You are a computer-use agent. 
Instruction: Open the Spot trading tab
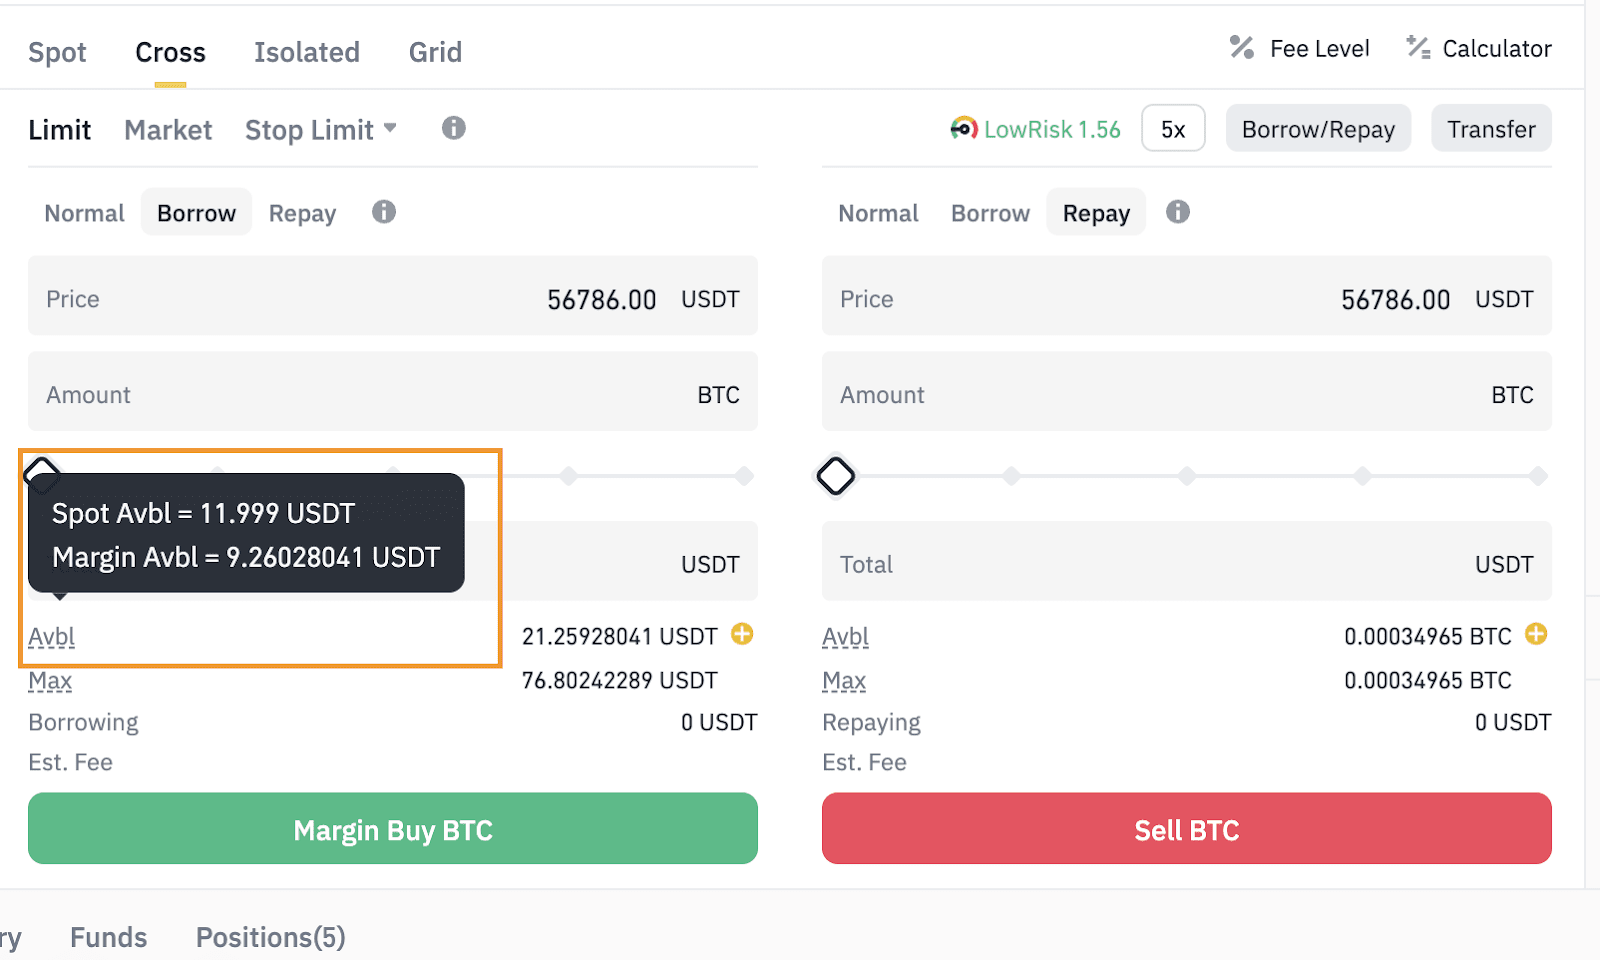tap(57, 52)
